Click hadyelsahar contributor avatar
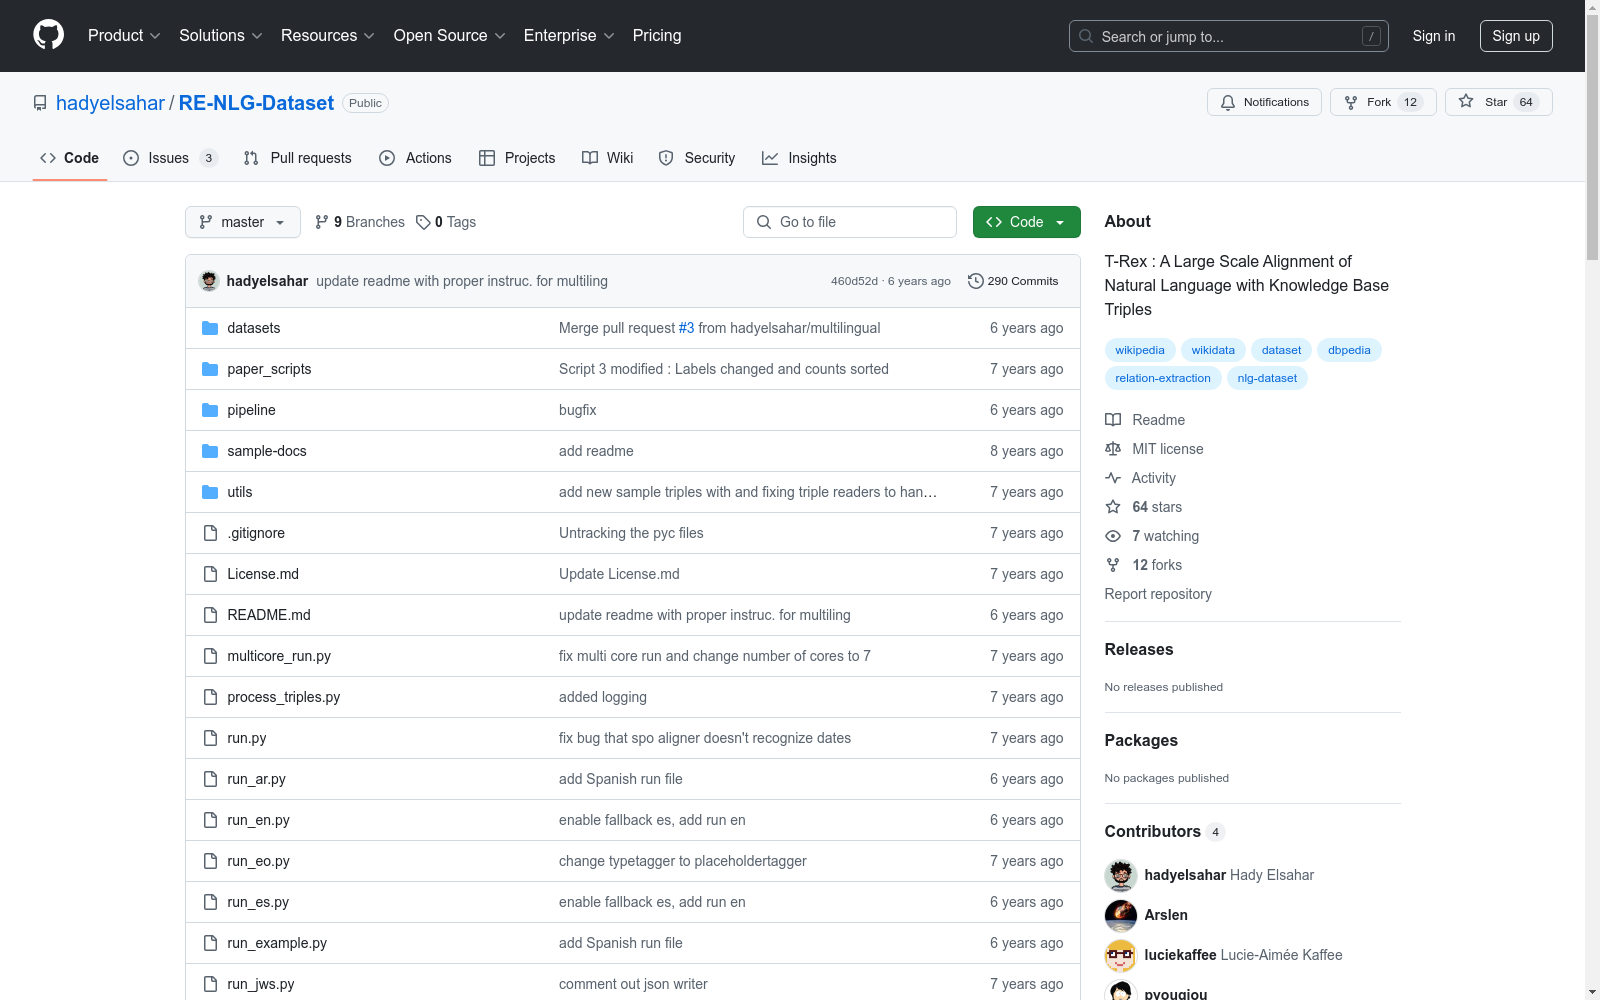Viewport: 1600px width, 1000px height. (x=1121, y=875)
